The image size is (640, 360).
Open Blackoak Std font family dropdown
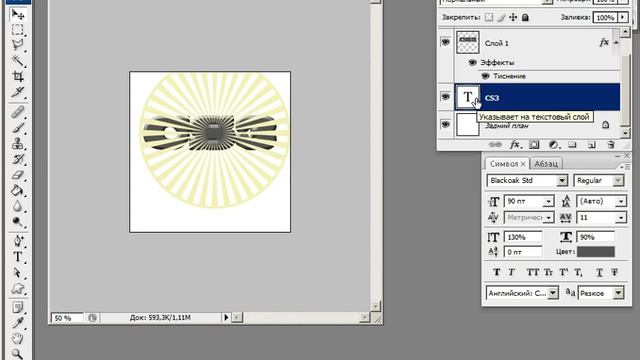[x=562, y=180]
